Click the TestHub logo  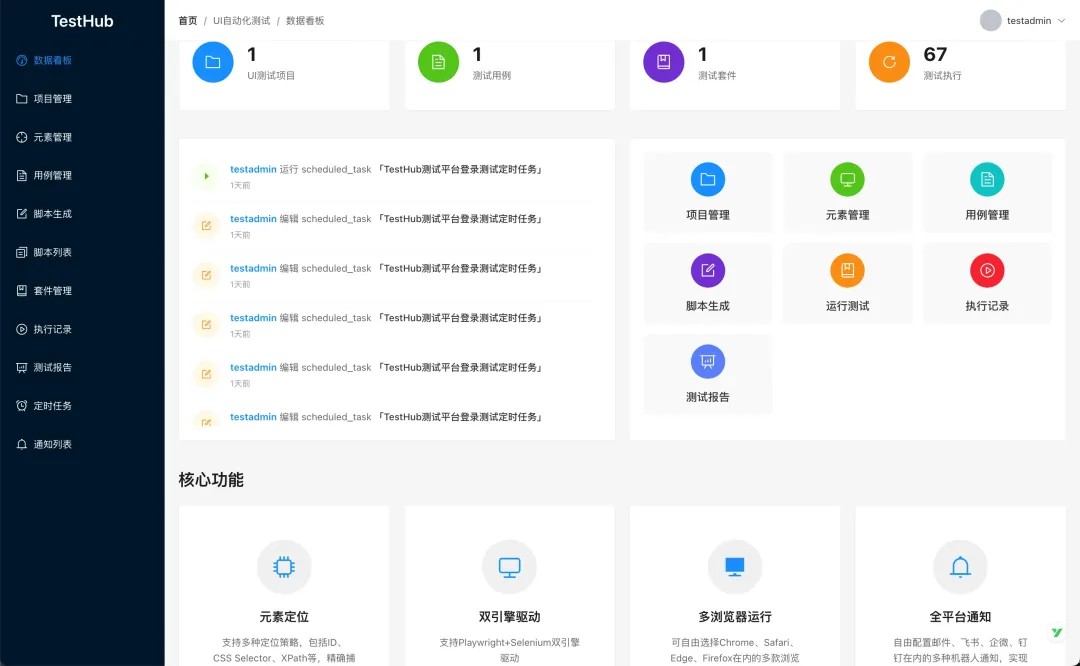(80, 21)
